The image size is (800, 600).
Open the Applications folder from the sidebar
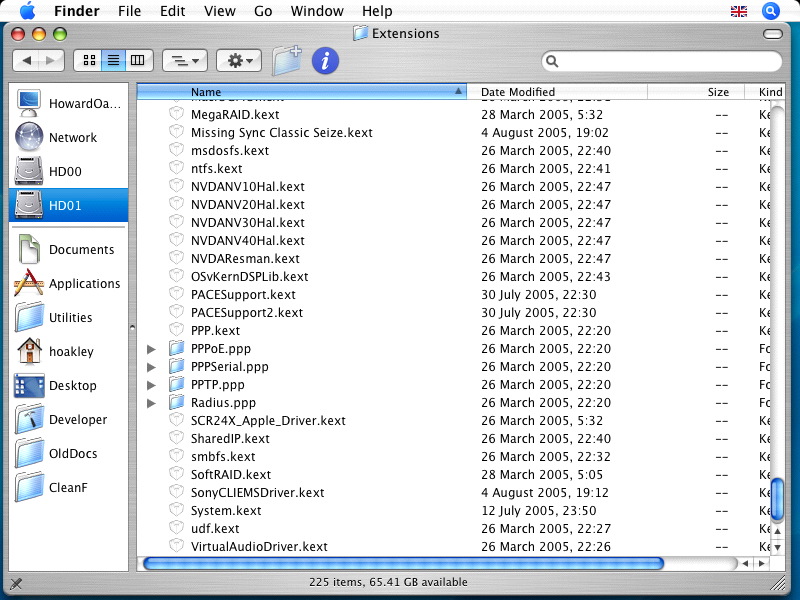click(72, 284)
